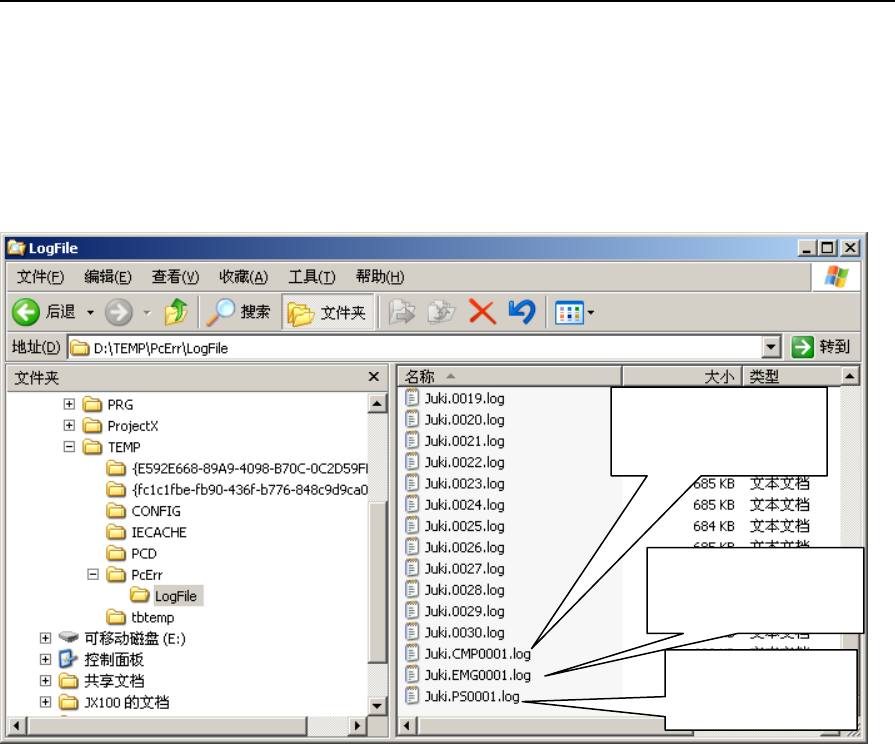Expand the 共享文档 node
Viewport: 895px width, 744px height.
[x=46, y=681]
